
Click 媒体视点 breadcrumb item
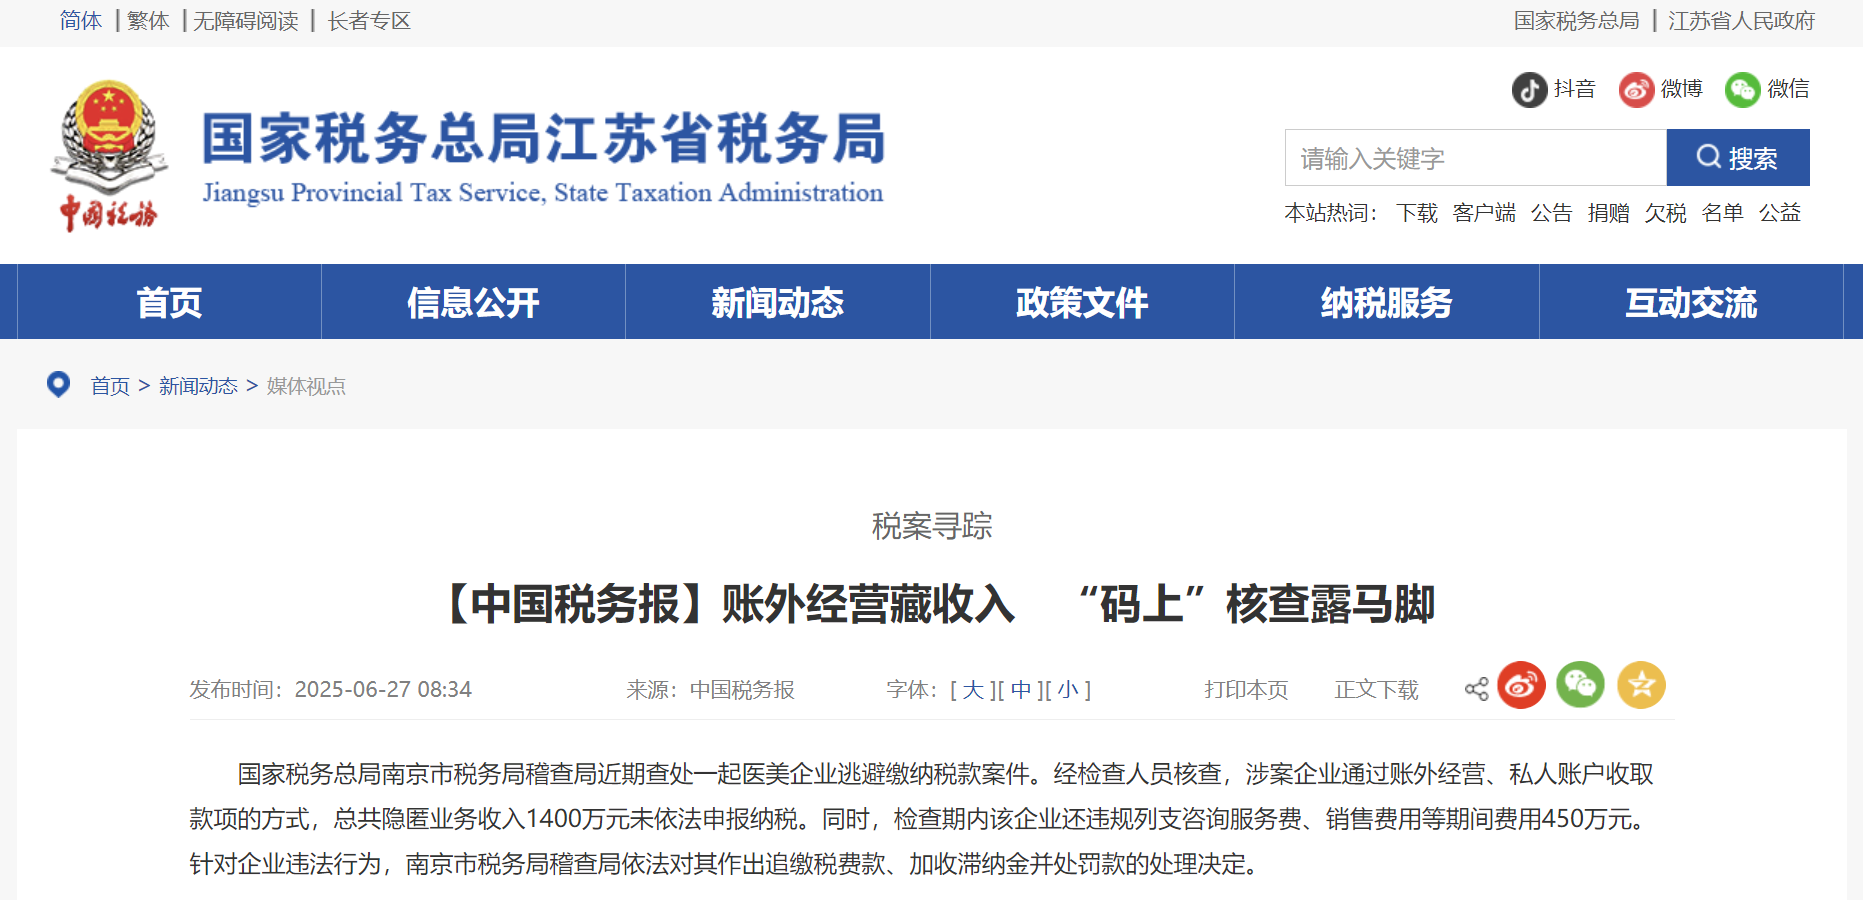[306, 386]
